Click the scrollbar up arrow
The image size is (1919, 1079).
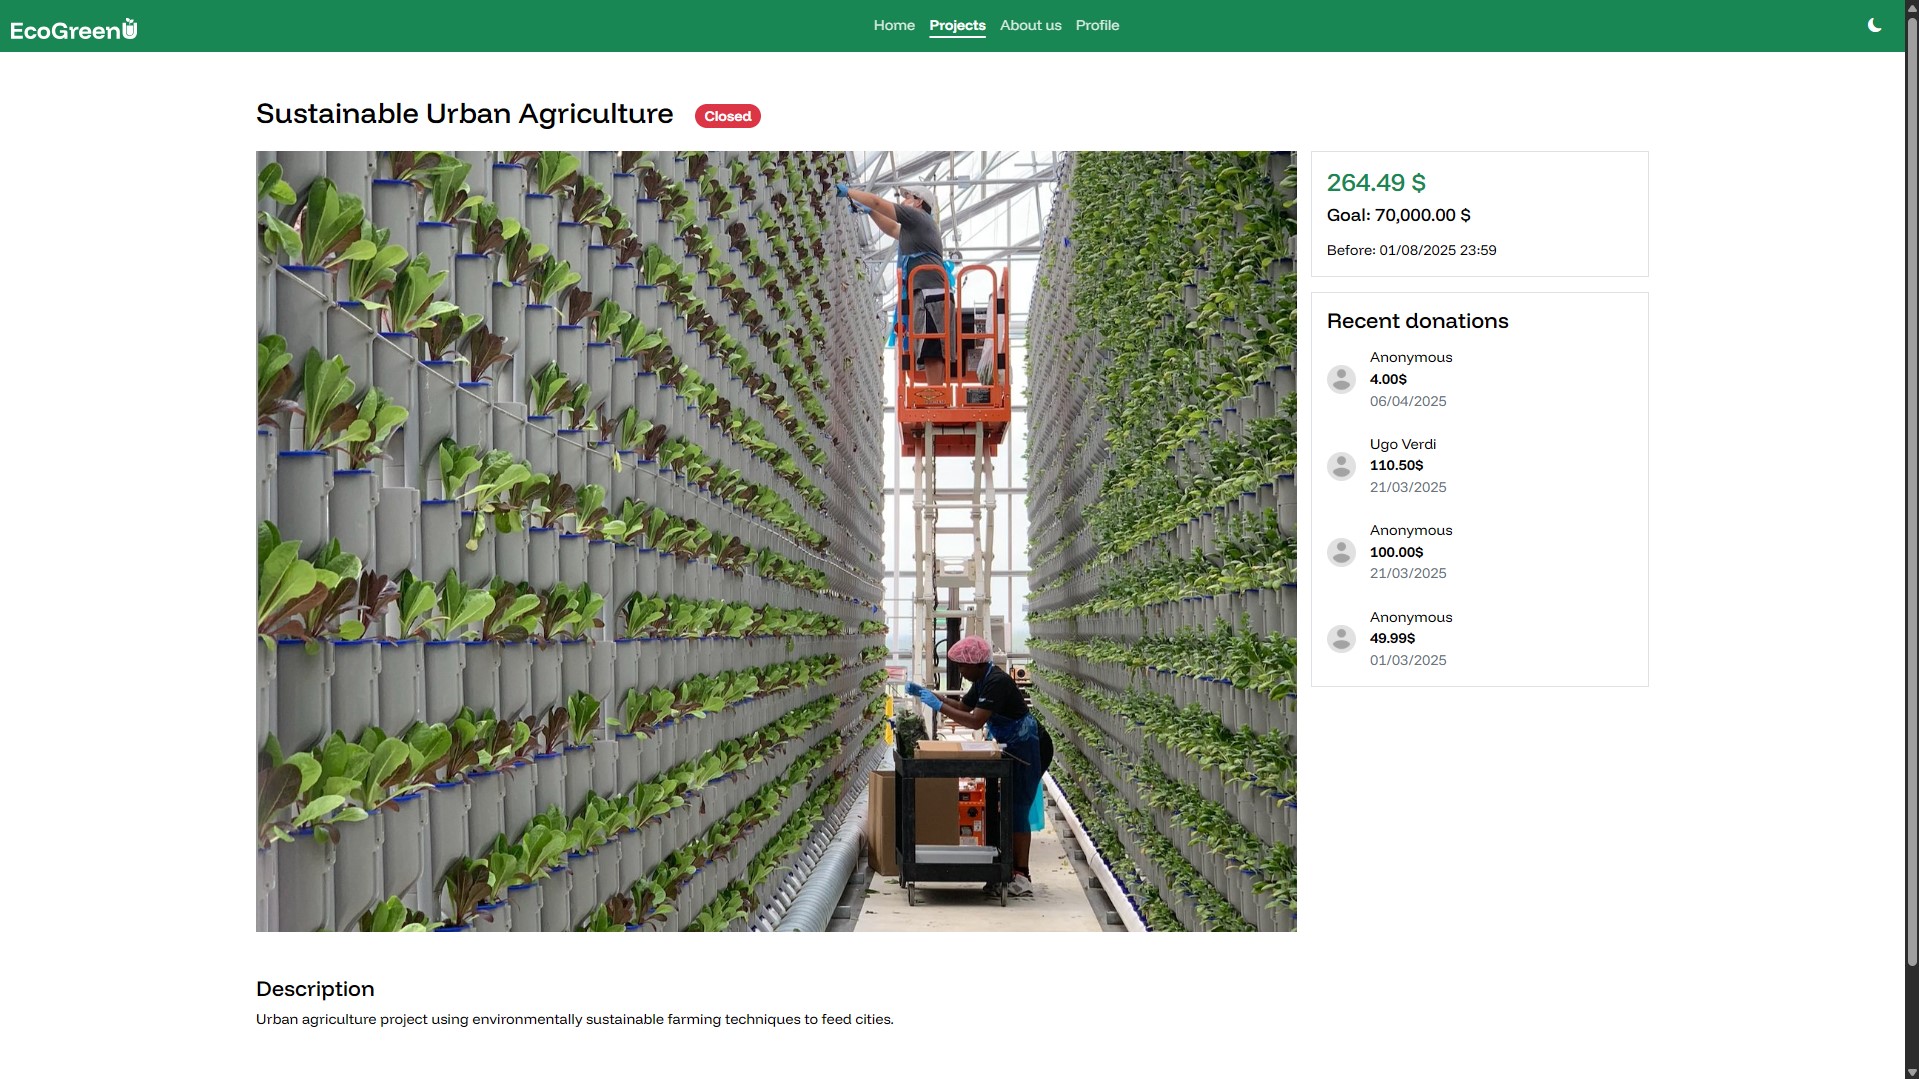[1912, 7]
